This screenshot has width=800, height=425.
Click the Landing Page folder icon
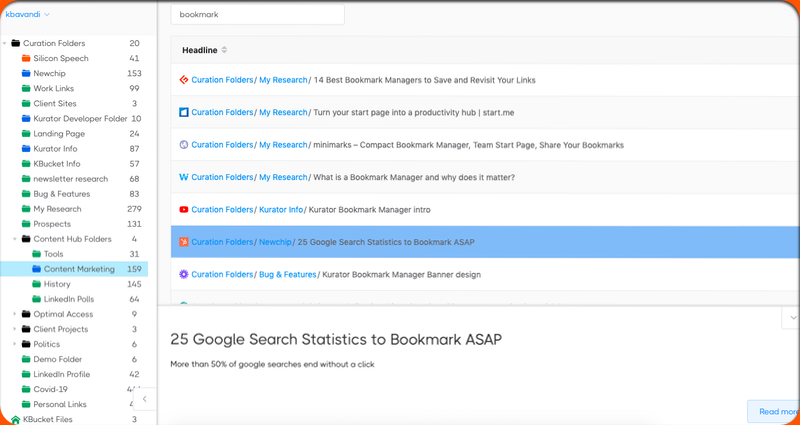[26, 134]
